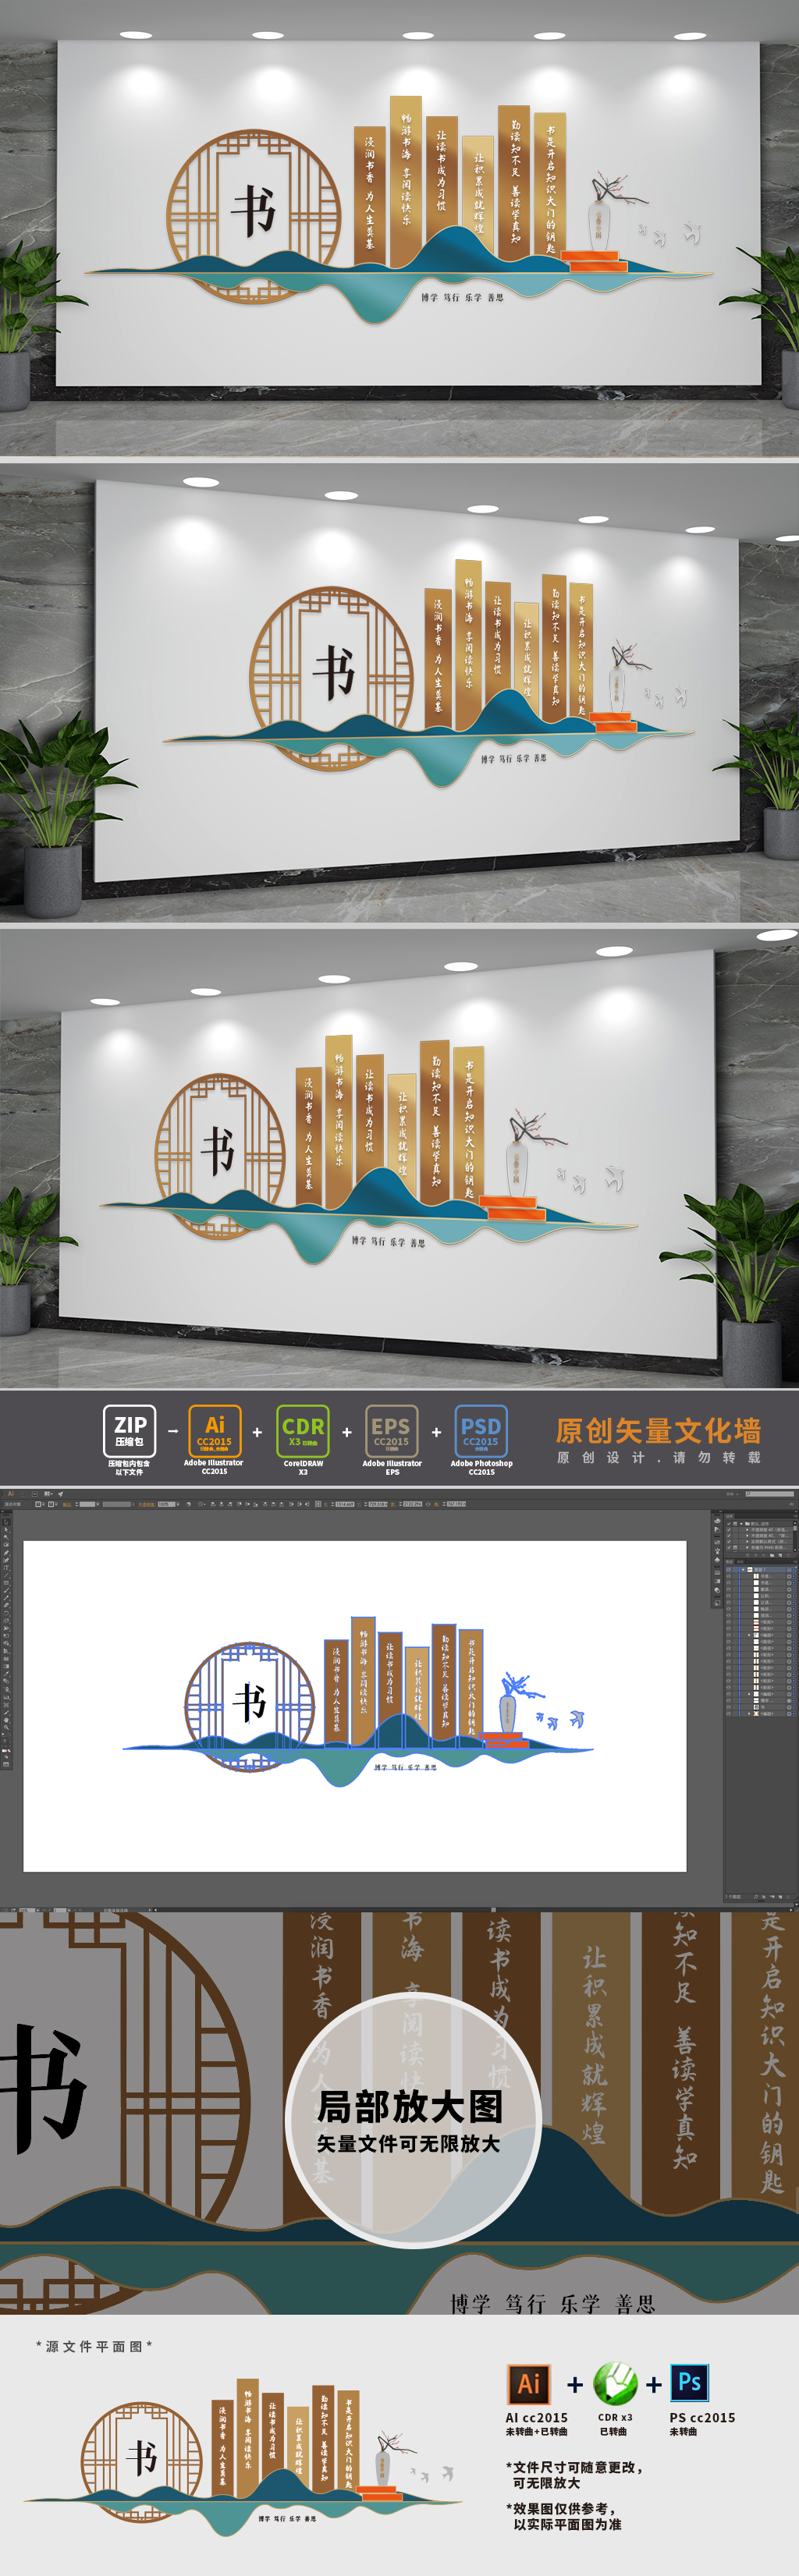Collapse the 图层 1 layer tree
Screen dimensions: 799x2576
pyautogui.click(x=743, y=1570)
